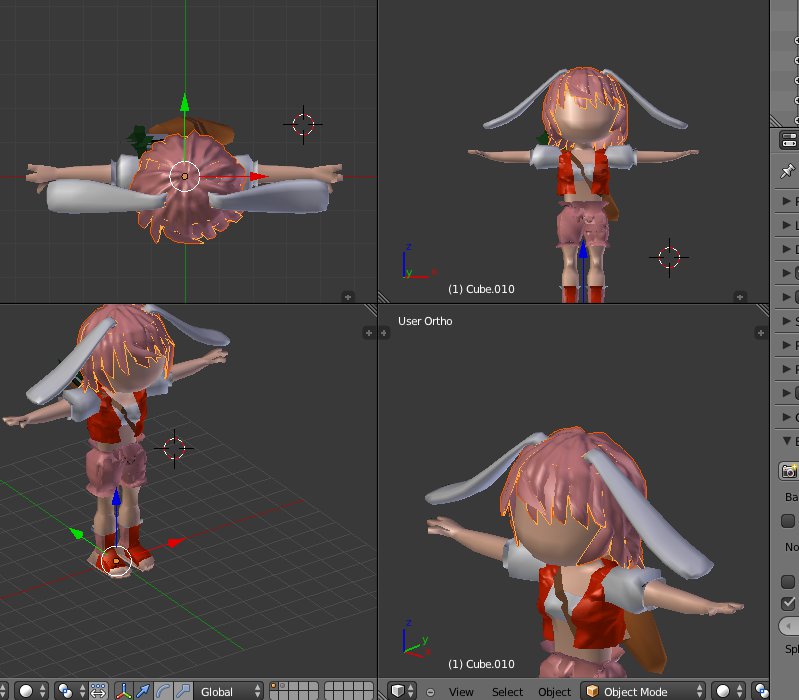Click the User Ortho view label
This screenshot has width=799, height=700.
tap(425, 321)
